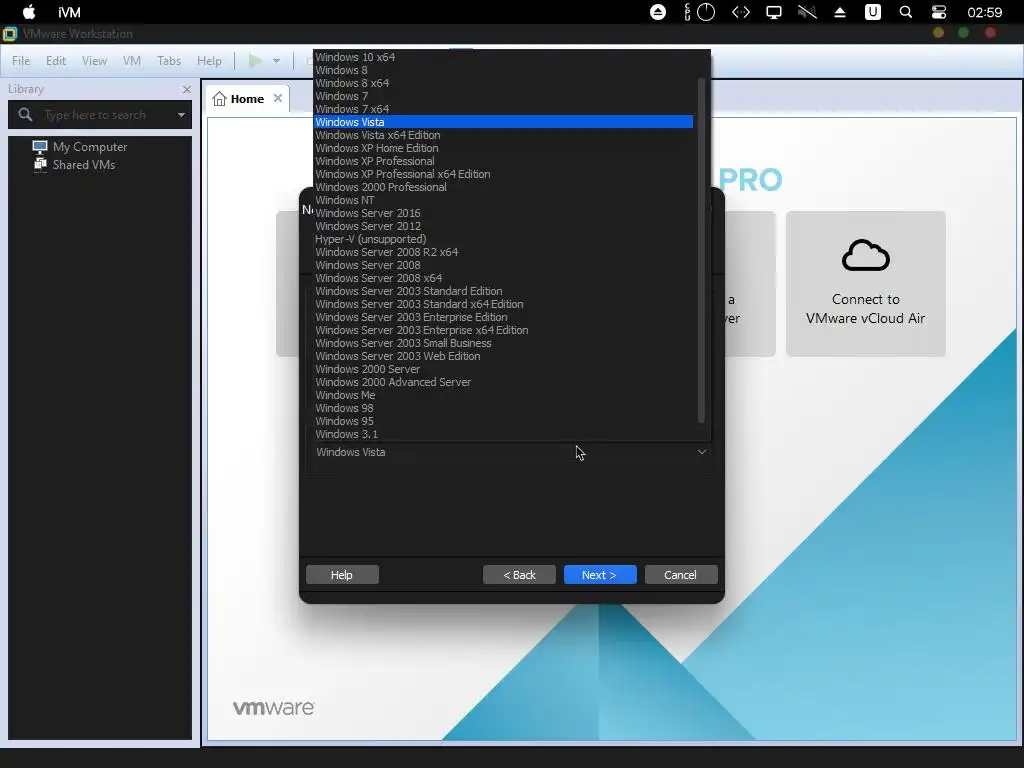Click the display icon in the menu bar

point(774,12)
